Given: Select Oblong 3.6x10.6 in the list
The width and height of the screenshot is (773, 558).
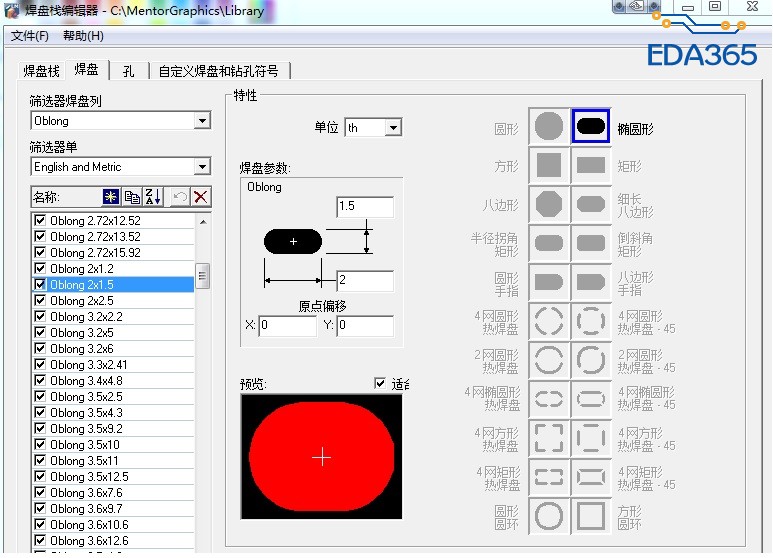Looking at the screenshot, I should pyautogui.click(x=113, y=524).
